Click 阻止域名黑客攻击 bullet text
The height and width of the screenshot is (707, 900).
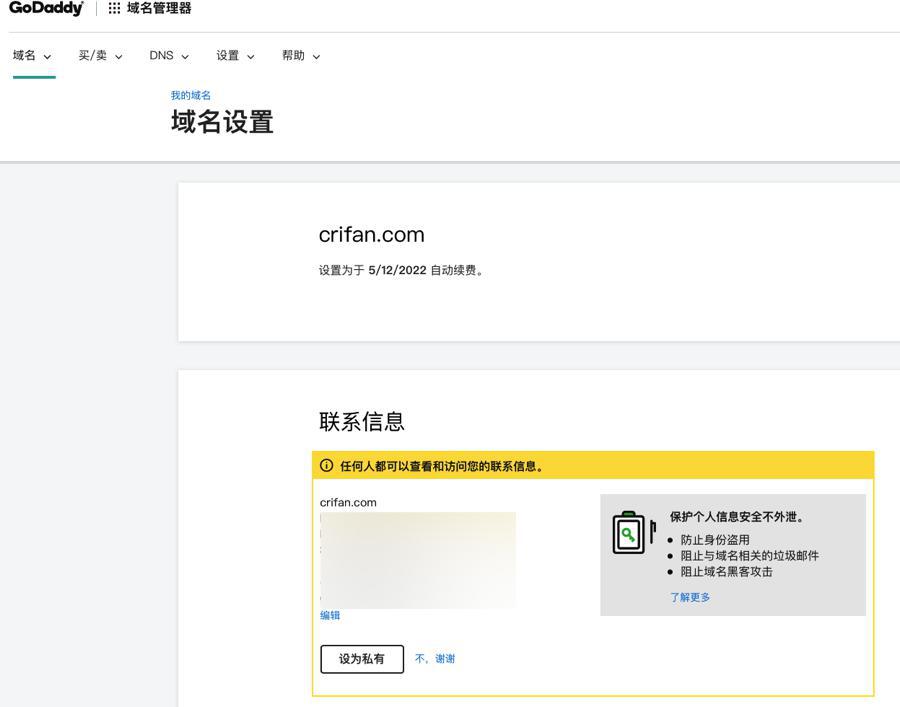pos(727,572)
